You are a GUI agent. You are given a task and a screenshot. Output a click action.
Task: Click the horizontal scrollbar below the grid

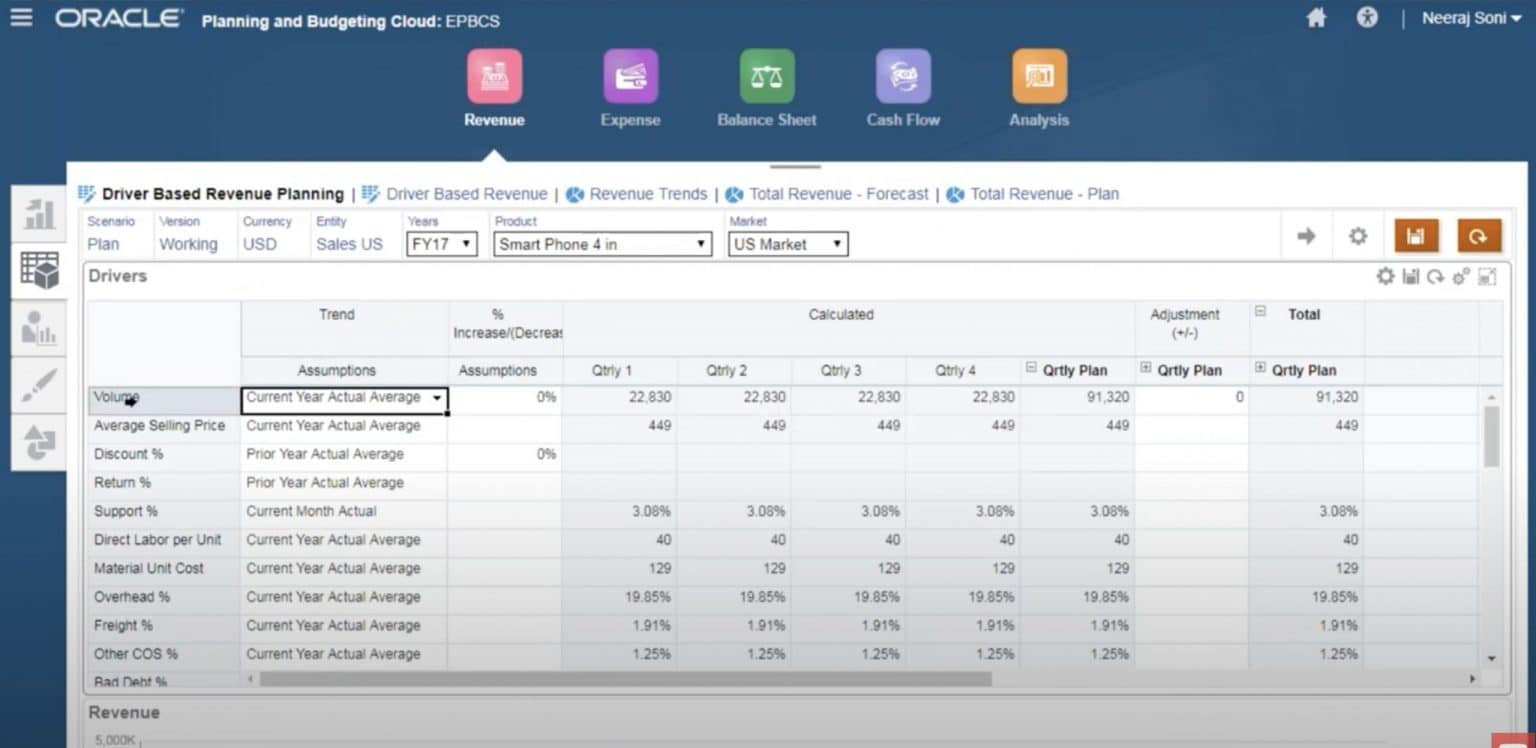[620, 677]
